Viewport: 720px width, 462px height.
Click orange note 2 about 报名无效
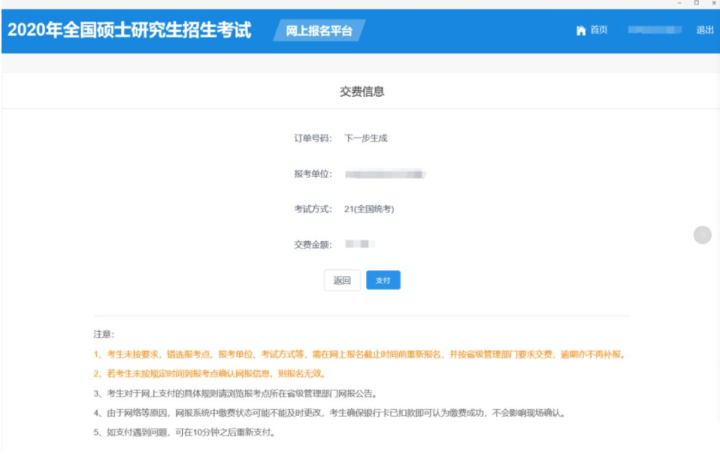pyautogui.click(x=211, y=373)
